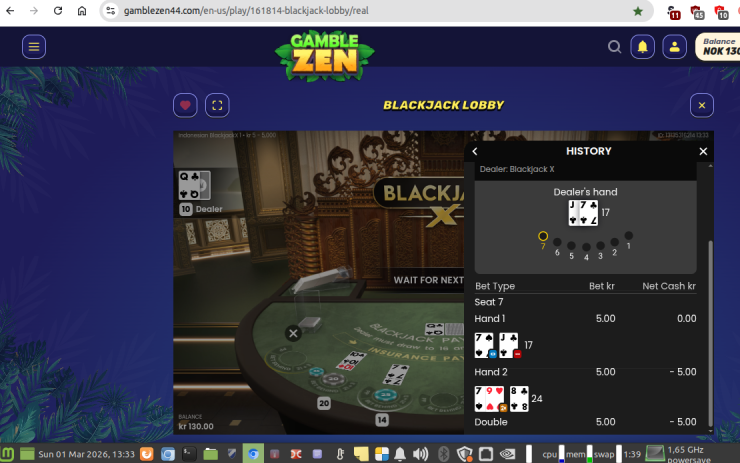This screenshot has height=463, width=740.
Task: Select seat 7 in dealer's hand diagram
Action: pos(543,237)
